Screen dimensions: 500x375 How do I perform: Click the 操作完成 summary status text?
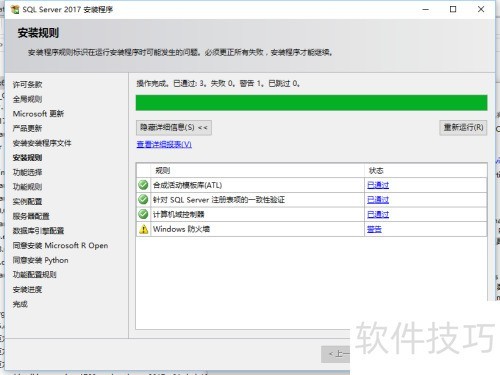click(x=218, y=84)
